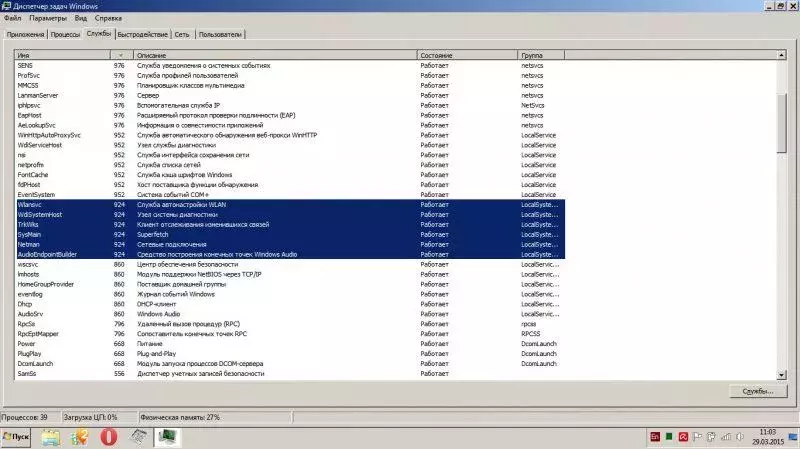Select the fdPHost service row
Viewport: 800px width, 449px height.
coord(290,185)
